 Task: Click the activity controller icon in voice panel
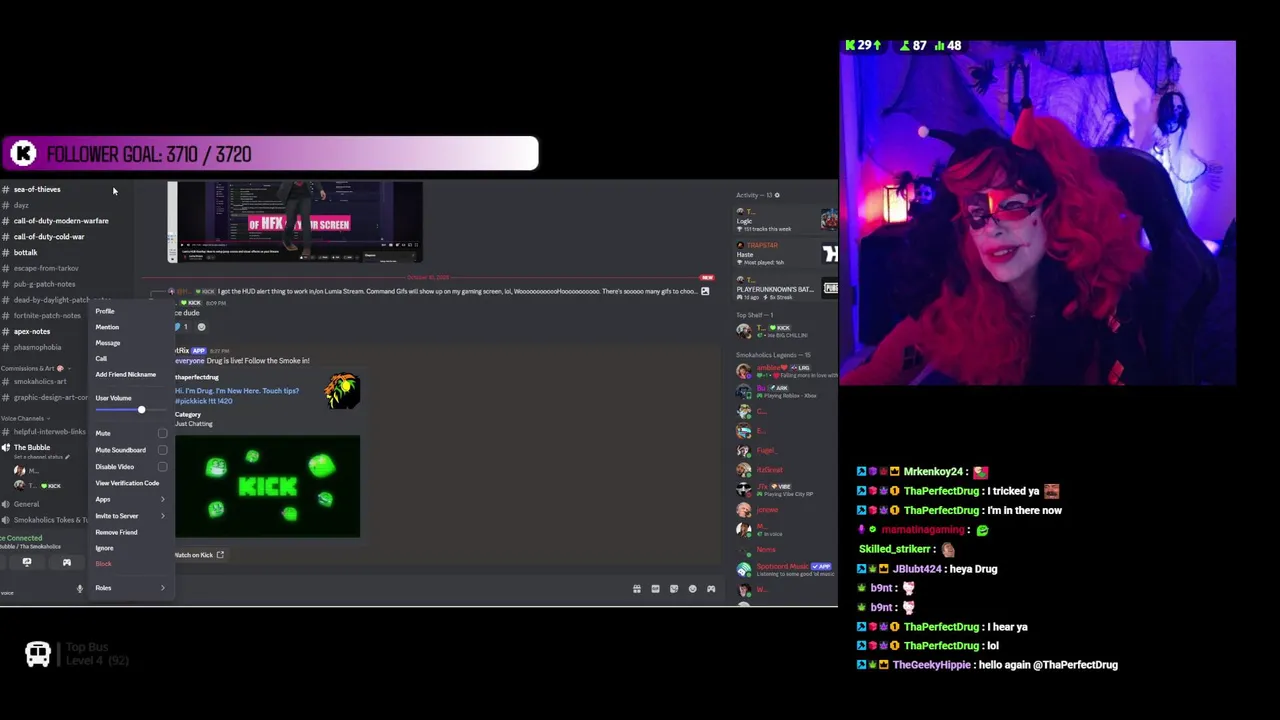tap(66, 562)
